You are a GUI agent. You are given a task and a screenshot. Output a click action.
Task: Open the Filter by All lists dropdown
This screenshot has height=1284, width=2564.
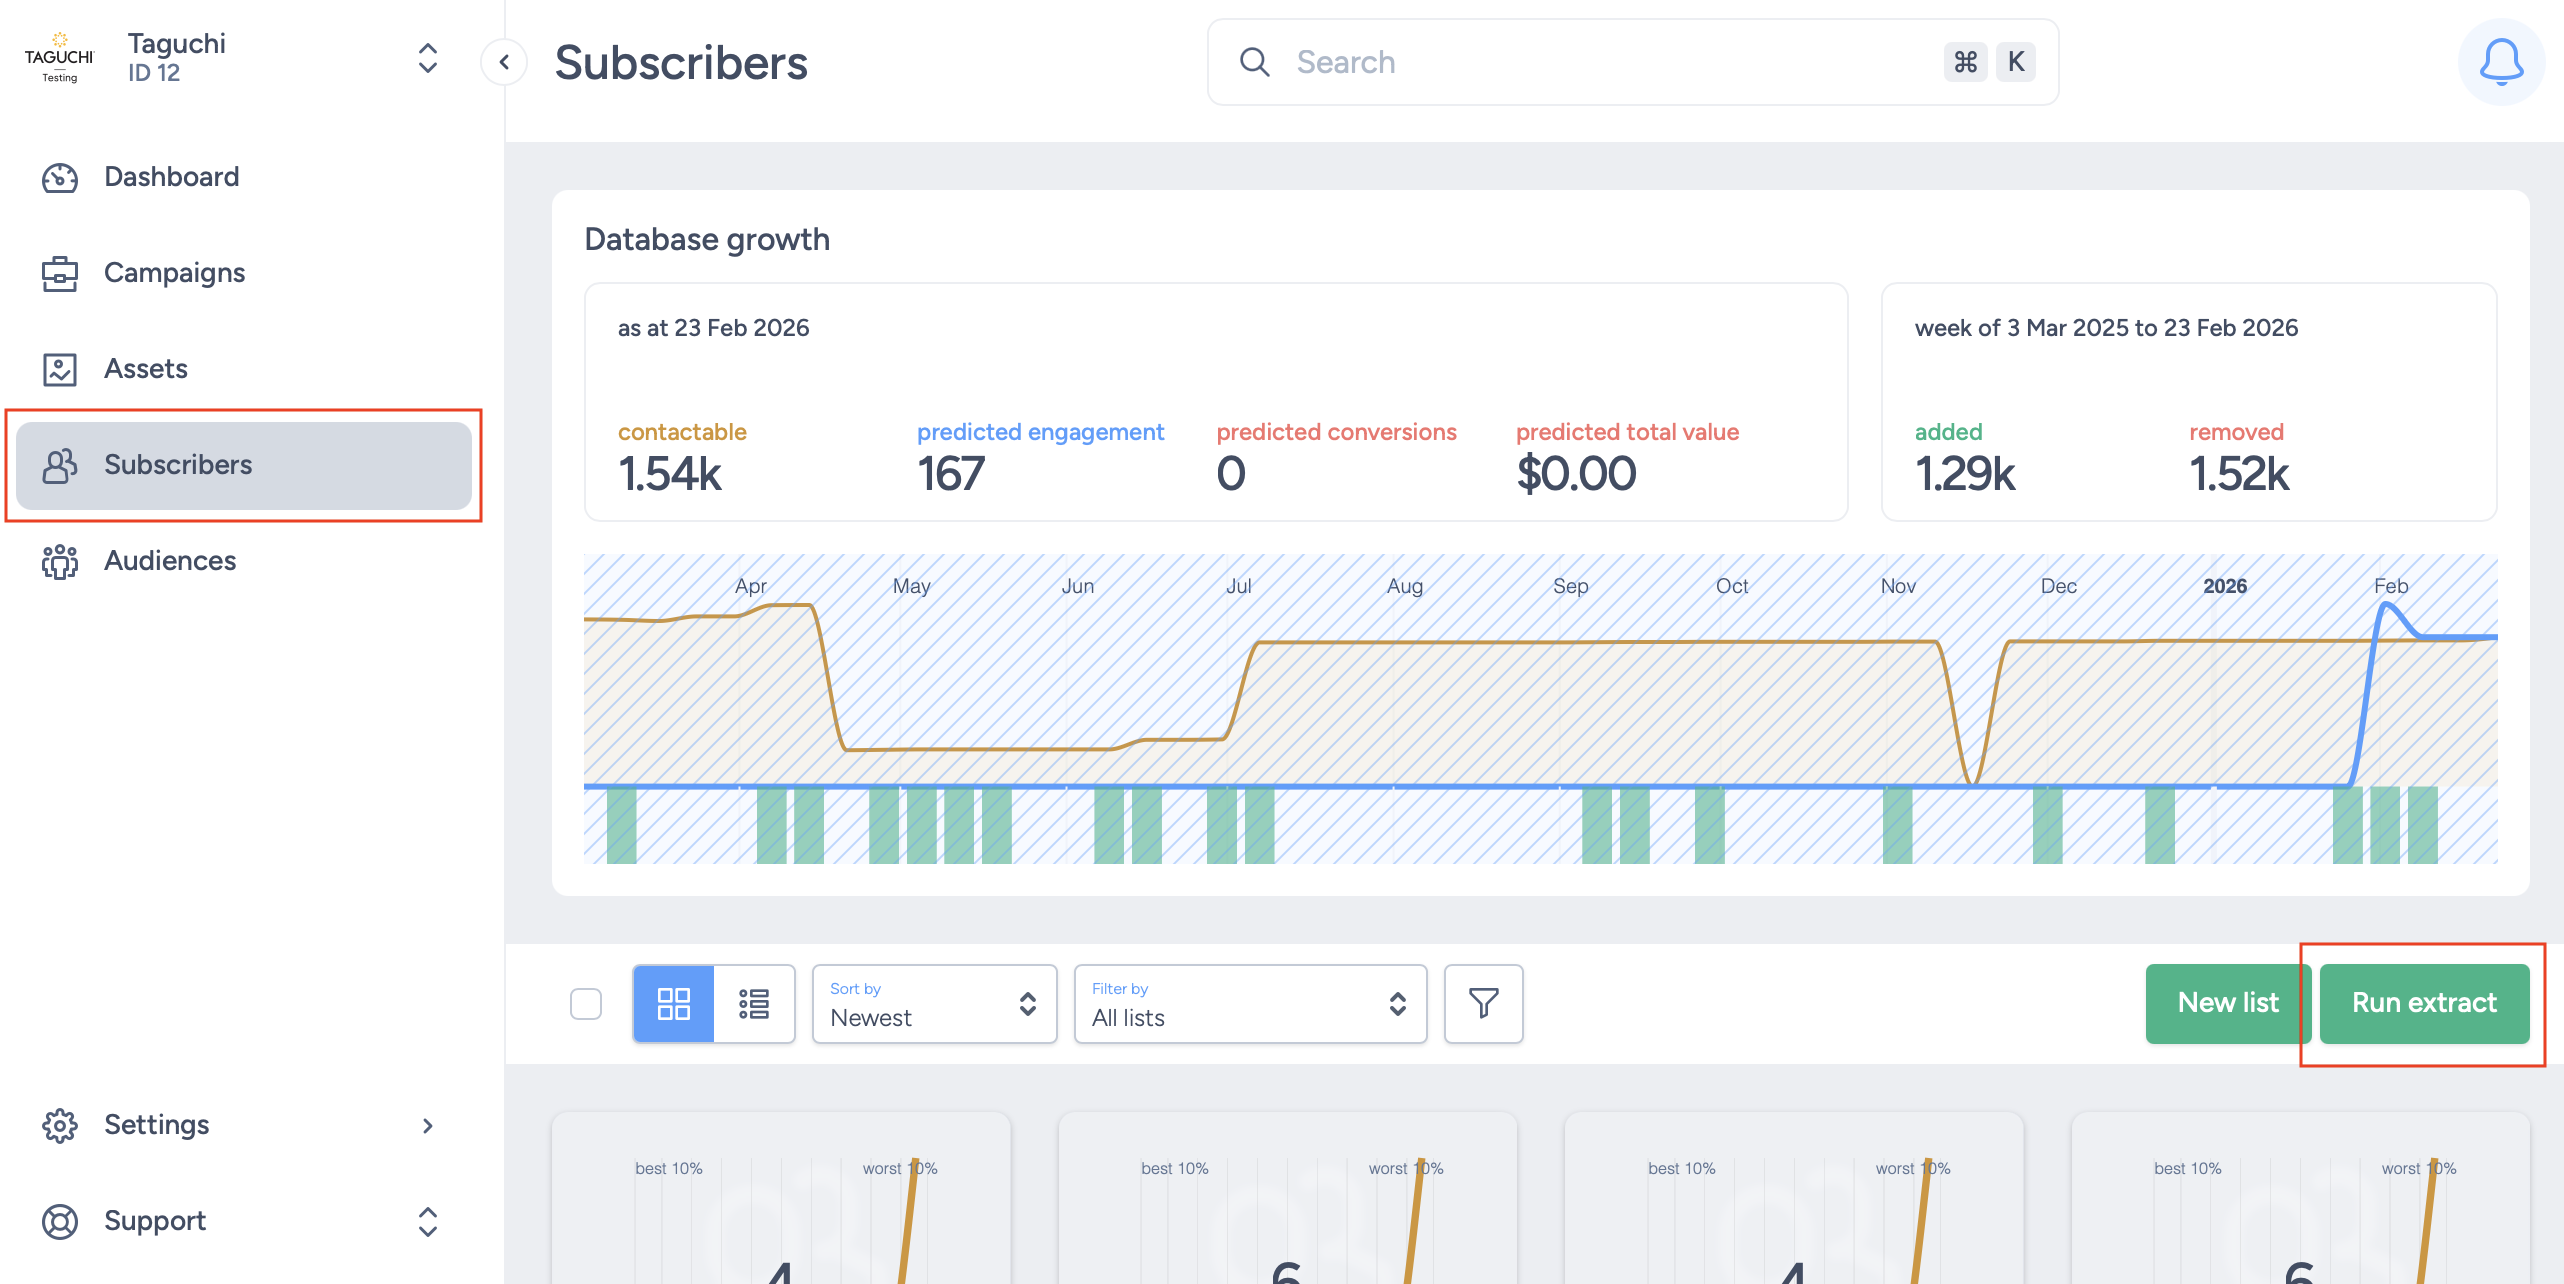pos(1250,1003)
